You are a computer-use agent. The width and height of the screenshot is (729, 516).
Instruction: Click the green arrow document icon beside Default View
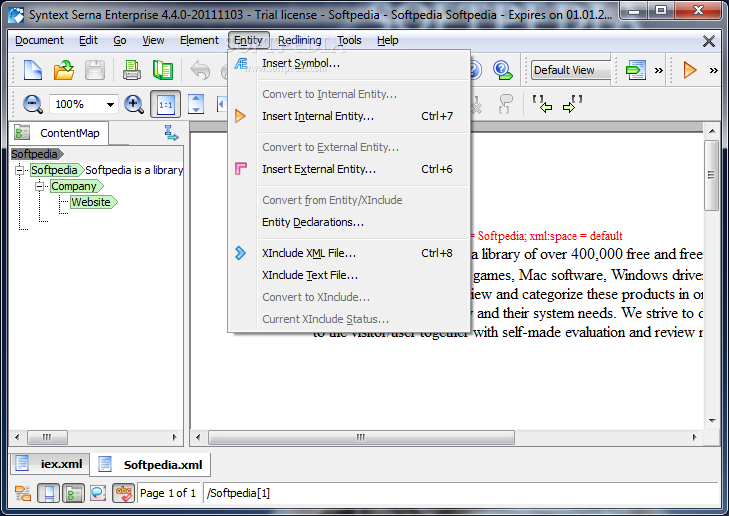(x=636, y=70)
